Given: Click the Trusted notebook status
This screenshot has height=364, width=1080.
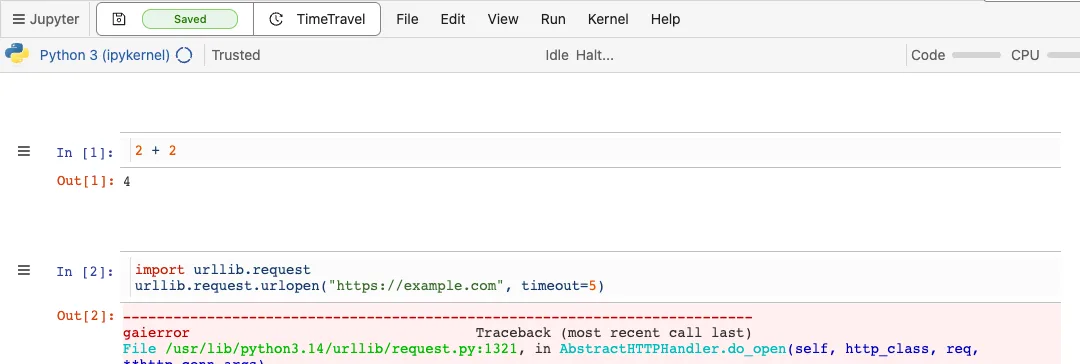Looking at the screenshot, I should pyautogui.click(x=236, y=55).
